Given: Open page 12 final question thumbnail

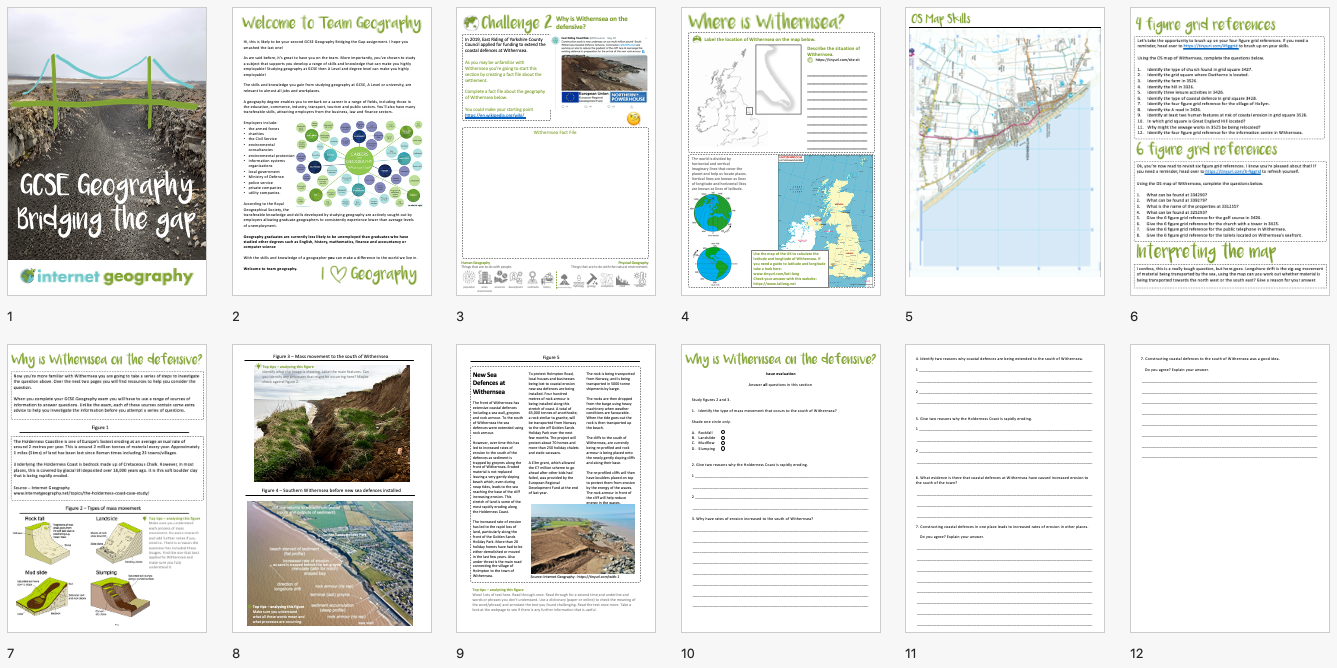Looking at the screenshot, I should (x=1230, y=489).
